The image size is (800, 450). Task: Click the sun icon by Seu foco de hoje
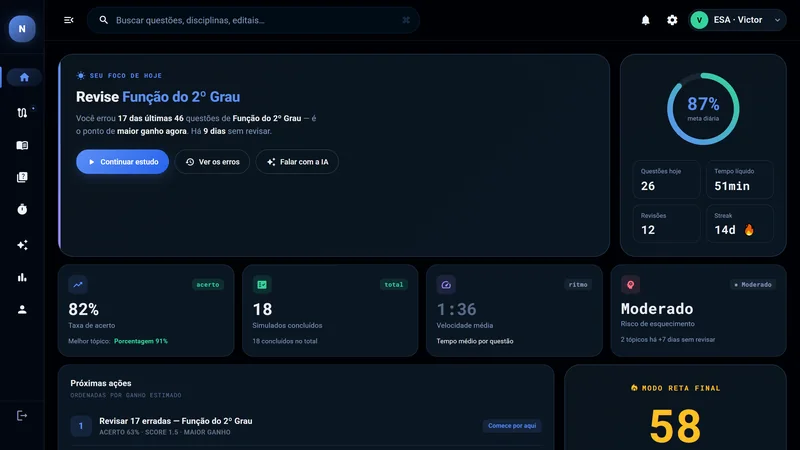point(81,76)
